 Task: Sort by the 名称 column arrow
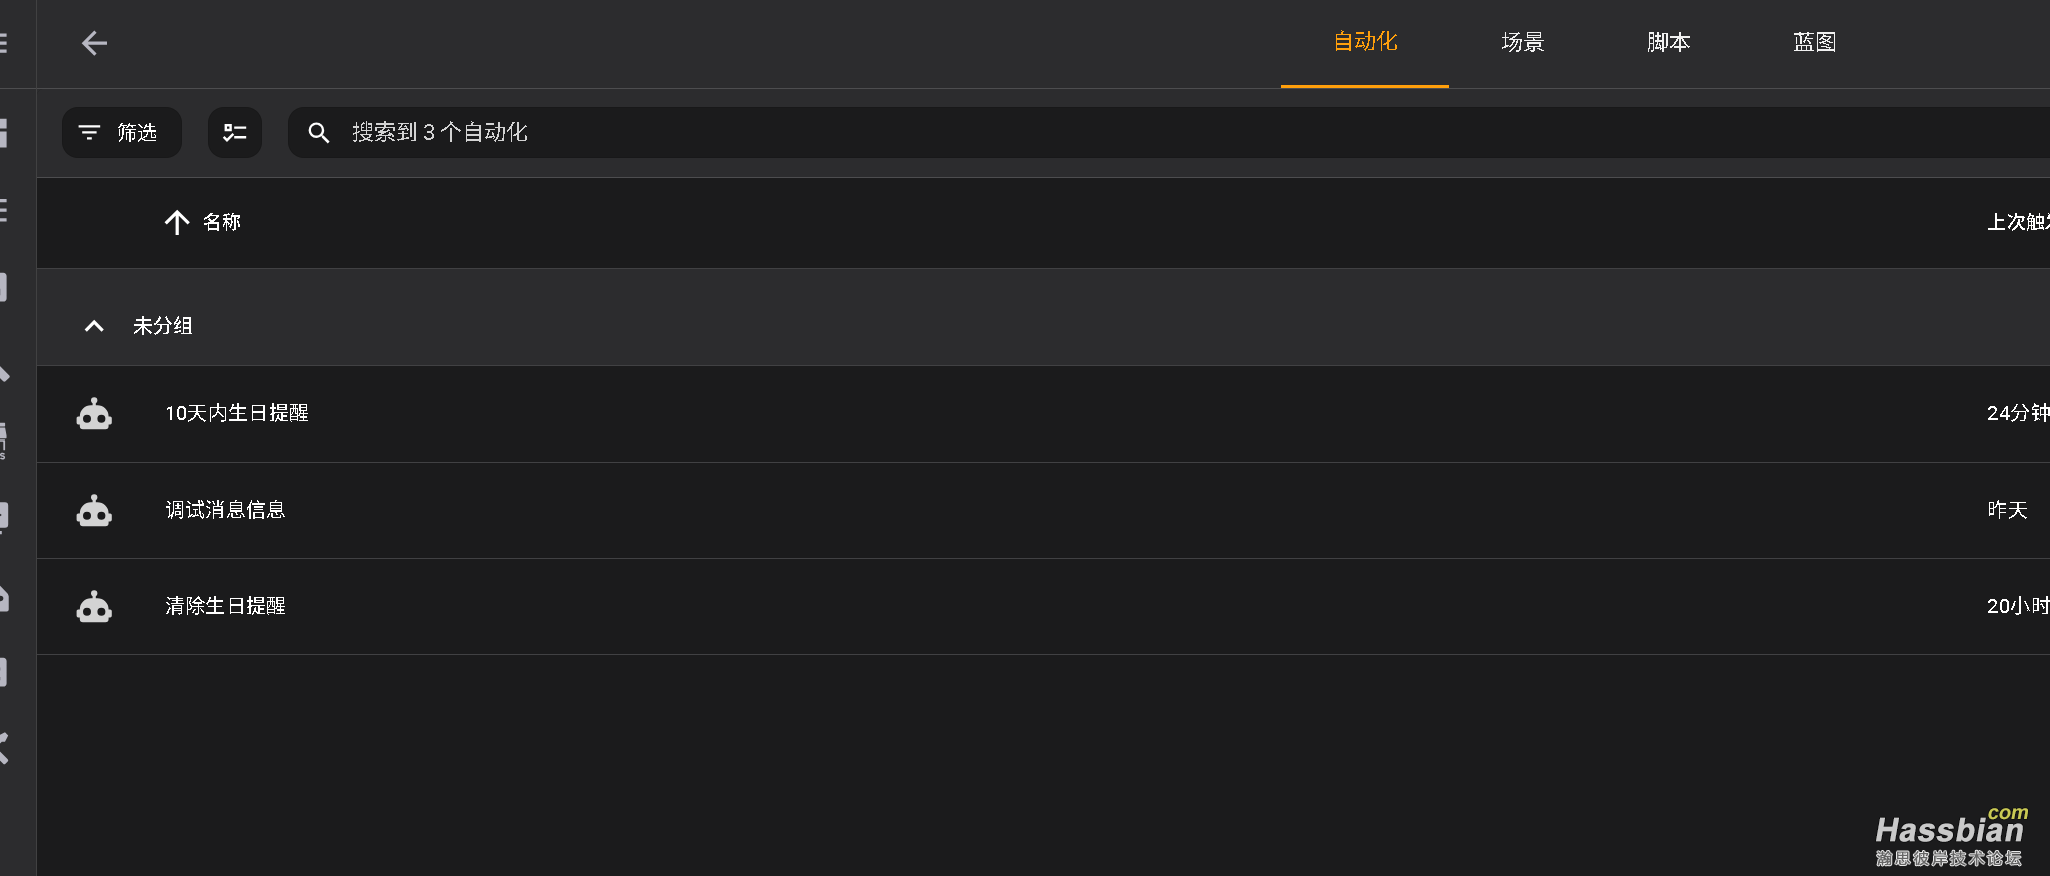coord(177,222)
